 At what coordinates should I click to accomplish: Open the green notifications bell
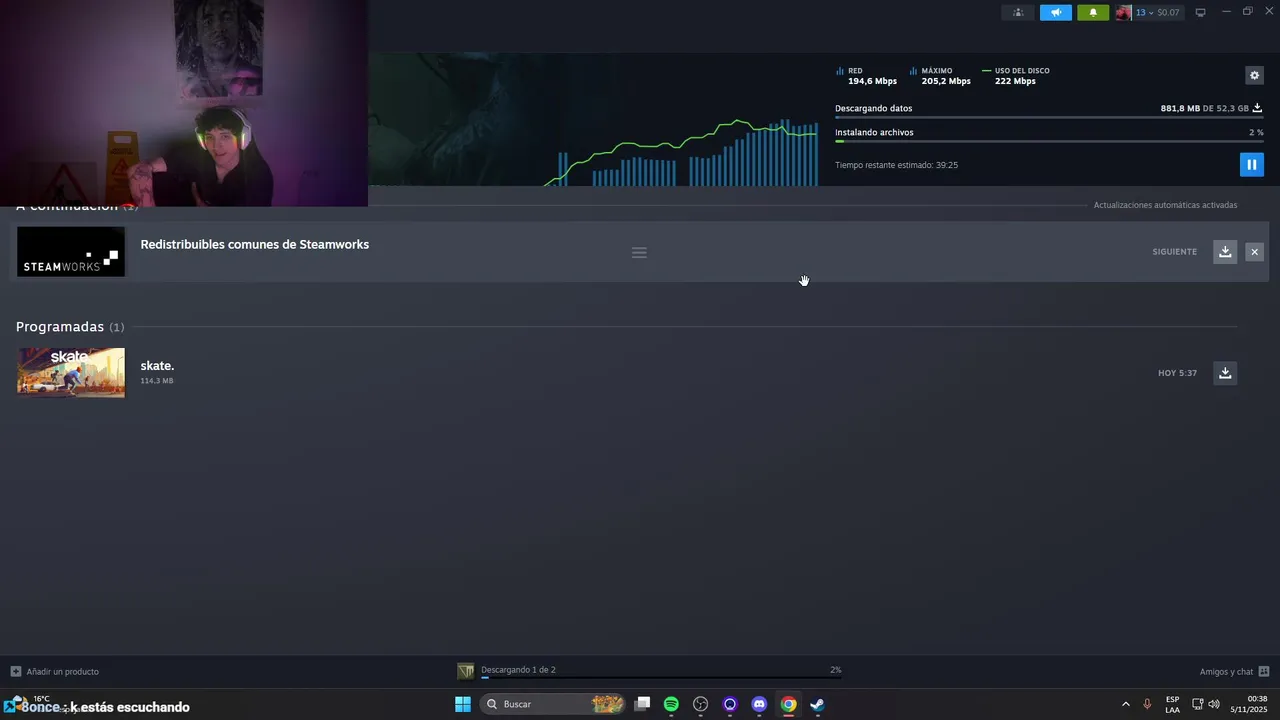[x=1093, y=12]
